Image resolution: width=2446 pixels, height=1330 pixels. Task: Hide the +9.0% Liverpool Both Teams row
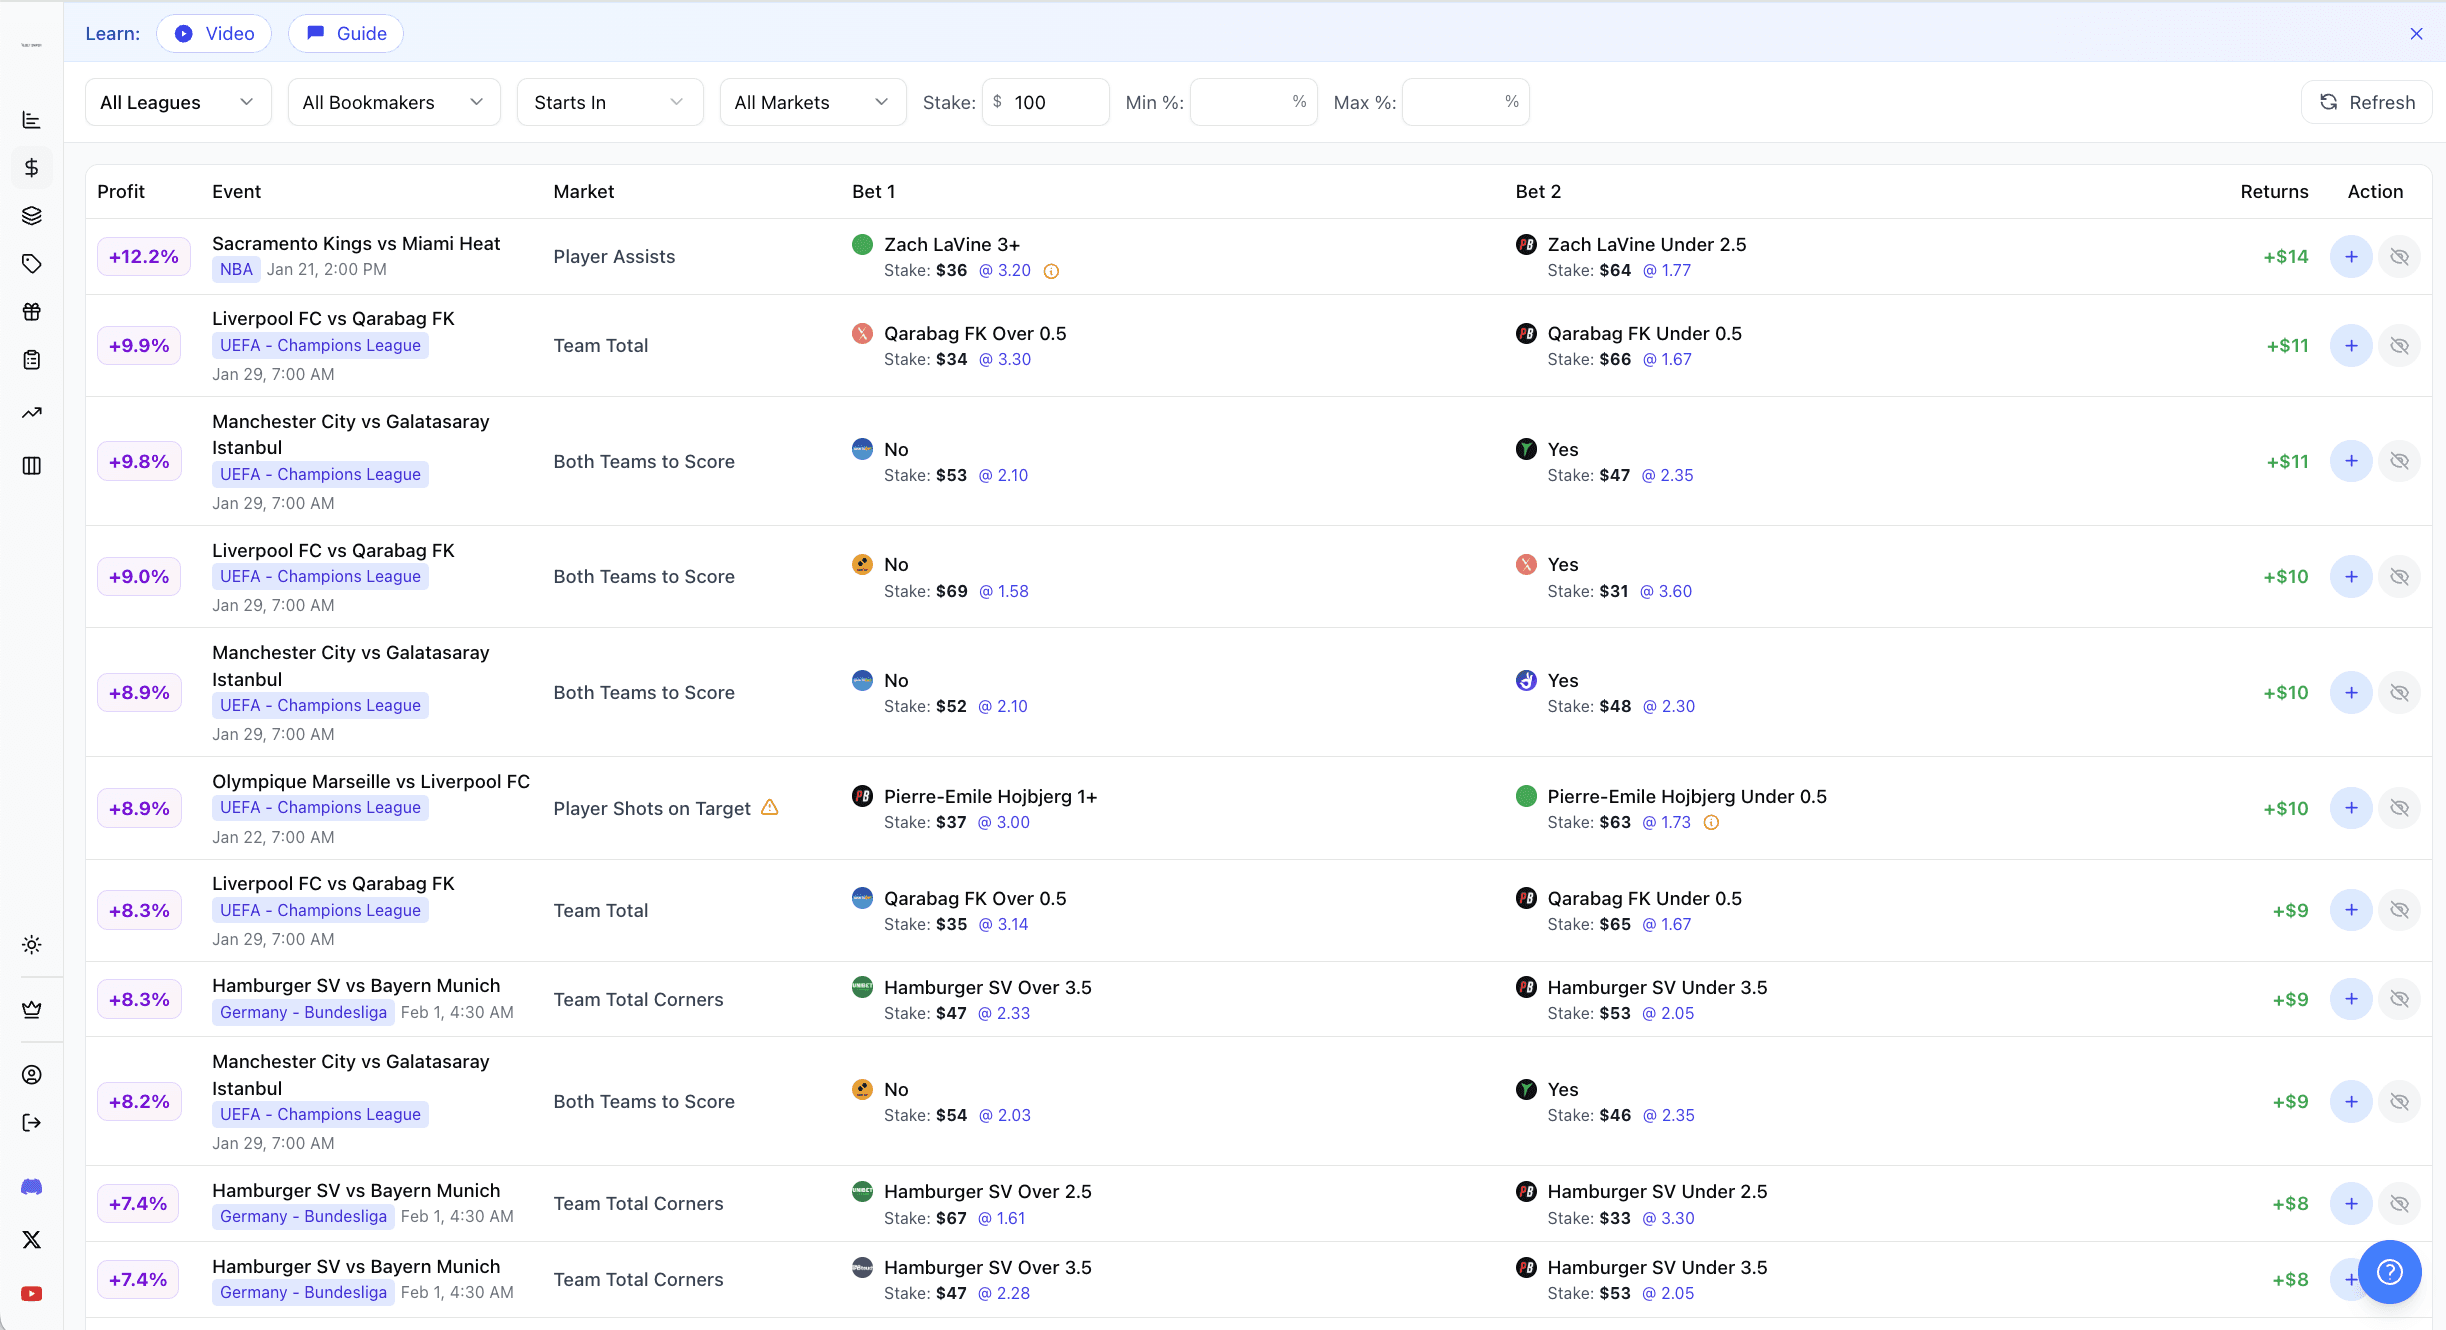click(2399, 577)
